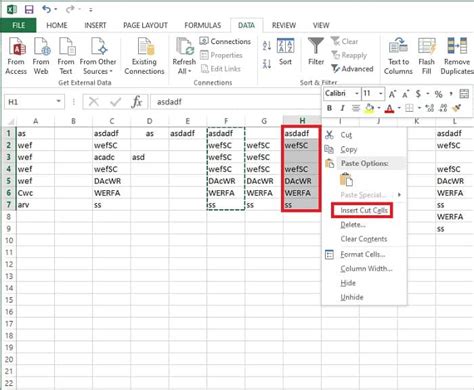474x390 pixels.
Task: Toggle Bold in the mini toolbar
Action: (x=329, y=108)
